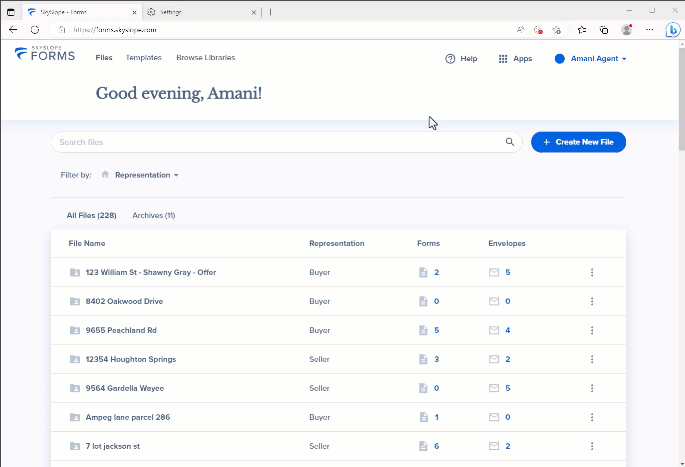The height and width of the screenshot is (467, 685).
Task: Open 9655 Peachland Rd file
Action: pyautogui.click(x=121, y=330)
